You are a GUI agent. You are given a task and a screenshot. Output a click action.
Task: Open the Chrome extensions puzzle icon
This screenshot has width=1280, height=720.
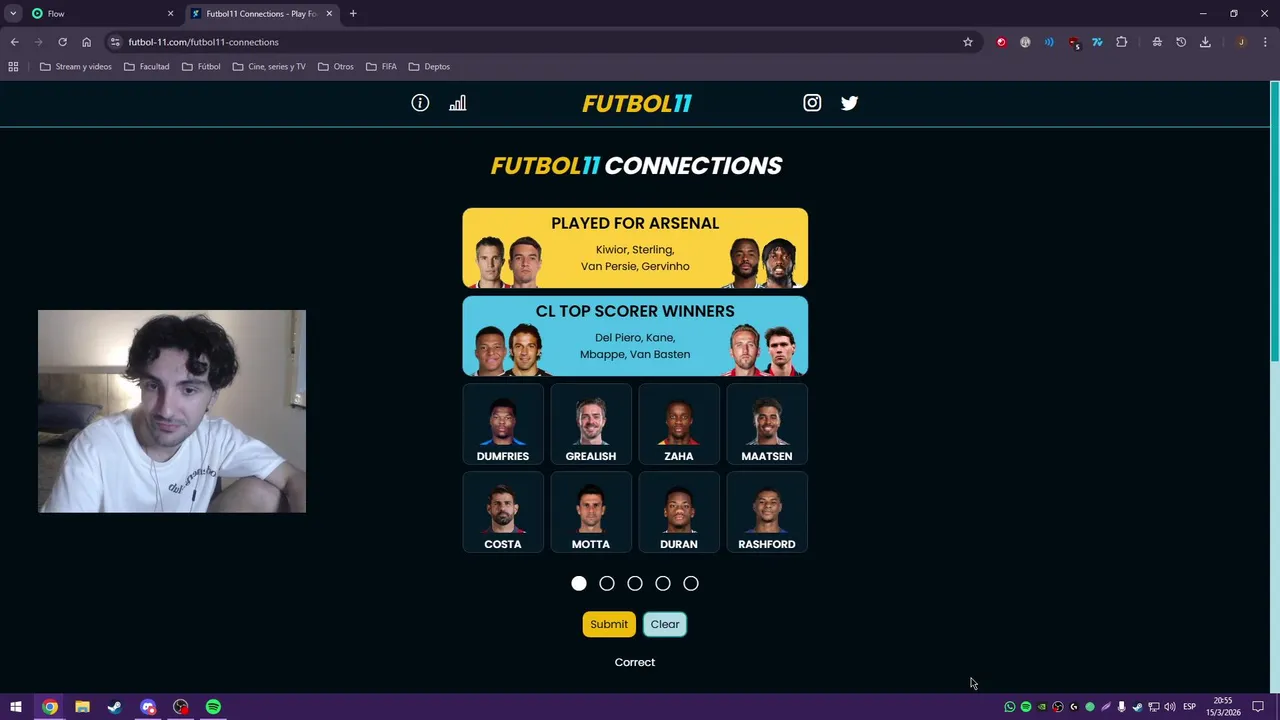[x=1121, y=42]
